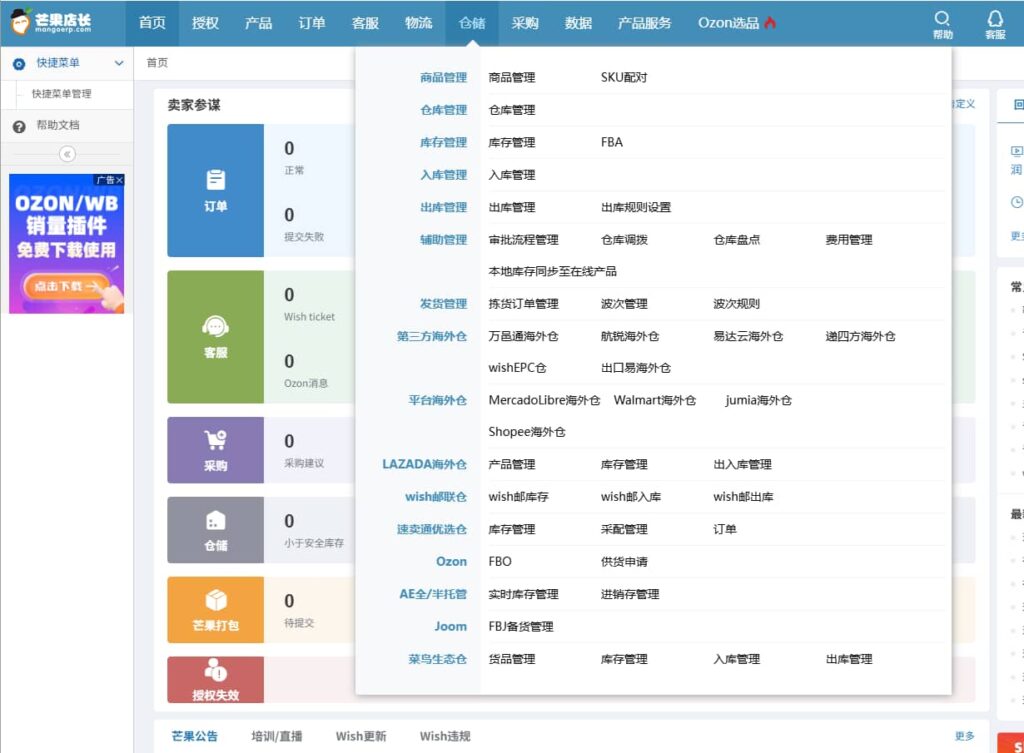
Task: Switch to the 仓储 menu tab
Action: [x=471, y=22]
